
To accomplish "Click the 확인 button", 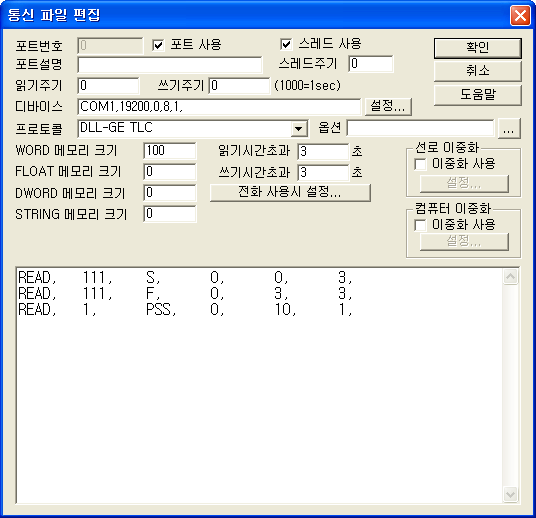I will [478, 48].
